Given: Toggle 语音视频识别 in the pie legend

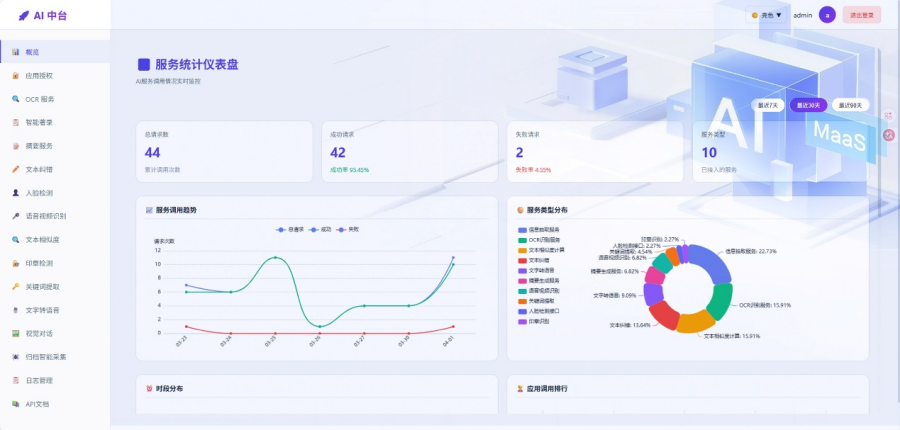Looking at the screenshot, I should (540, 290).
